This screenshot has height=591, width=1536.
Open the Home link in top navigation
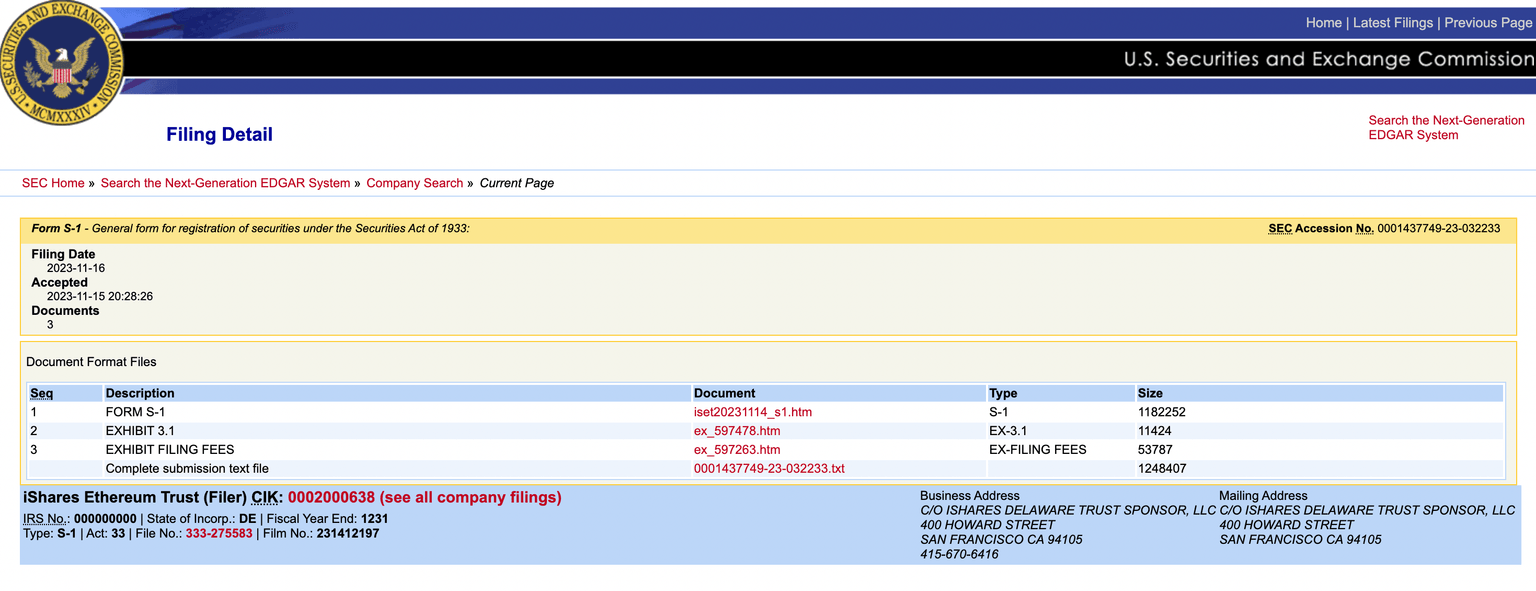(1323, 22)
